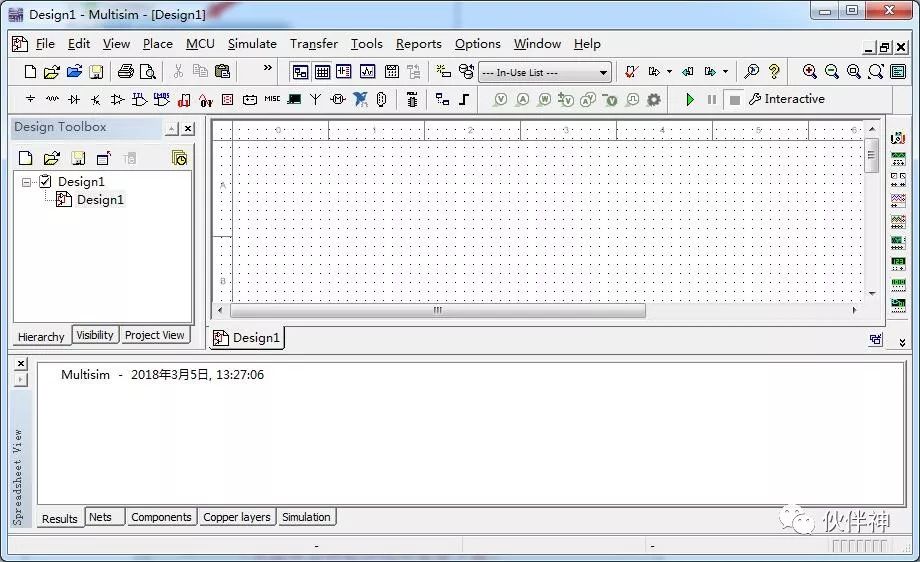This screenshot has height=562, width=920.
Task: Stop the simulation
Action: click(734, 100)
